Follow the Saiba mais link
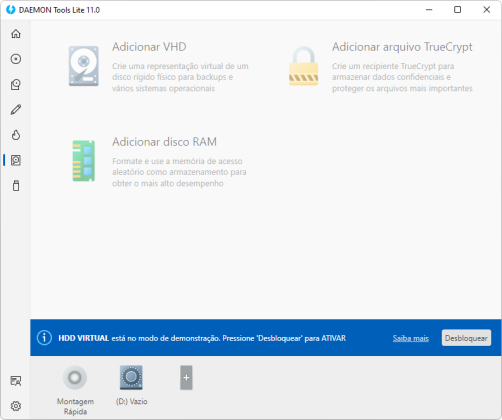Screen dimensions: 502x420 click(x=411, y=338)
